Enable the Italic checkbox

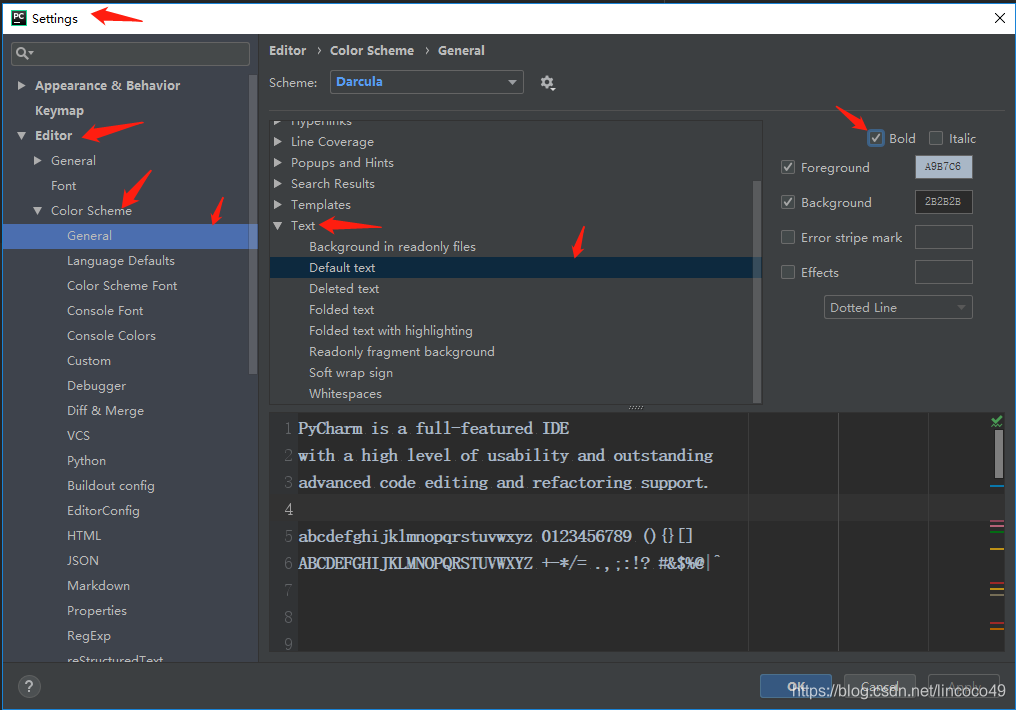pyautogui.click(x=936, y=138)
